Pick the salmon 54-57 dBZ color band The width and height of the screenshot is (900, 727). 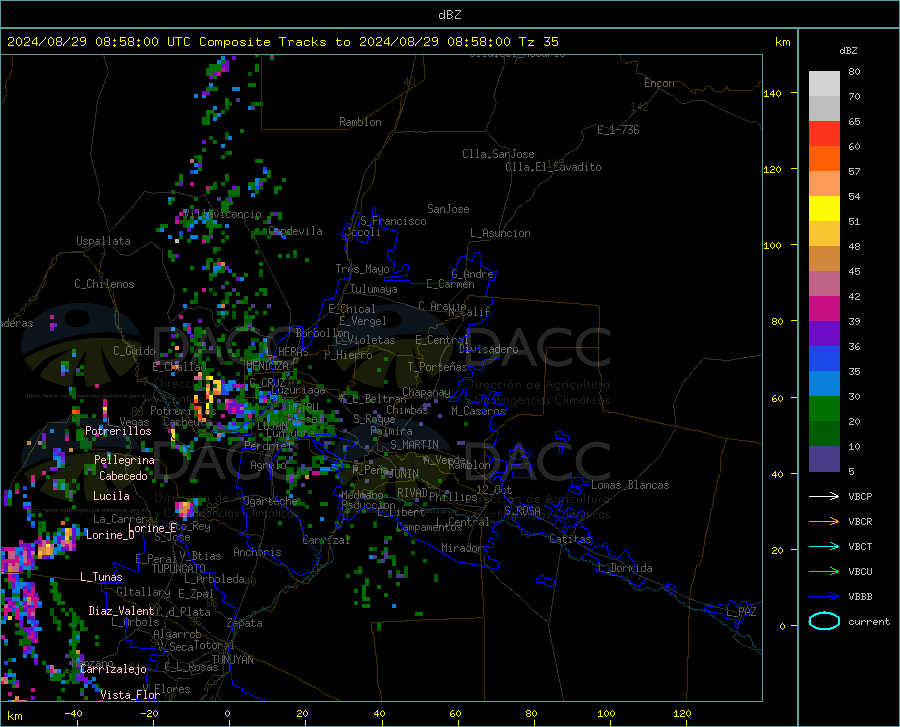[824, 184]
